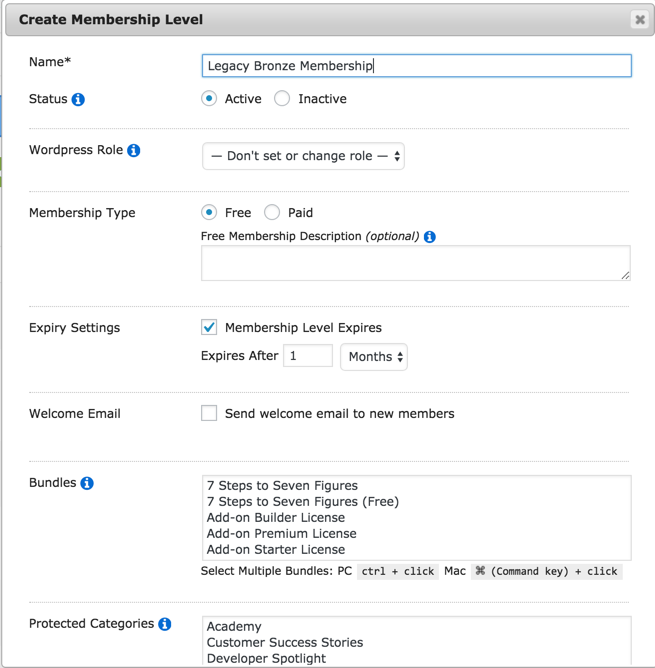This screenshot has height=668, width=655.
Task: Click the membership Name text field
Action: (416, 66)
